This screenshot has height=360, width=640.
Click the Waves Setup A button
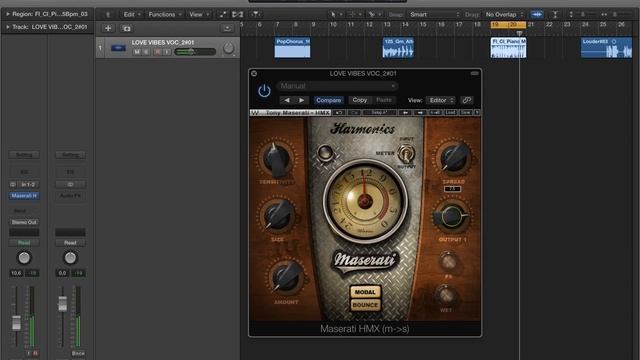pos(379,112)
